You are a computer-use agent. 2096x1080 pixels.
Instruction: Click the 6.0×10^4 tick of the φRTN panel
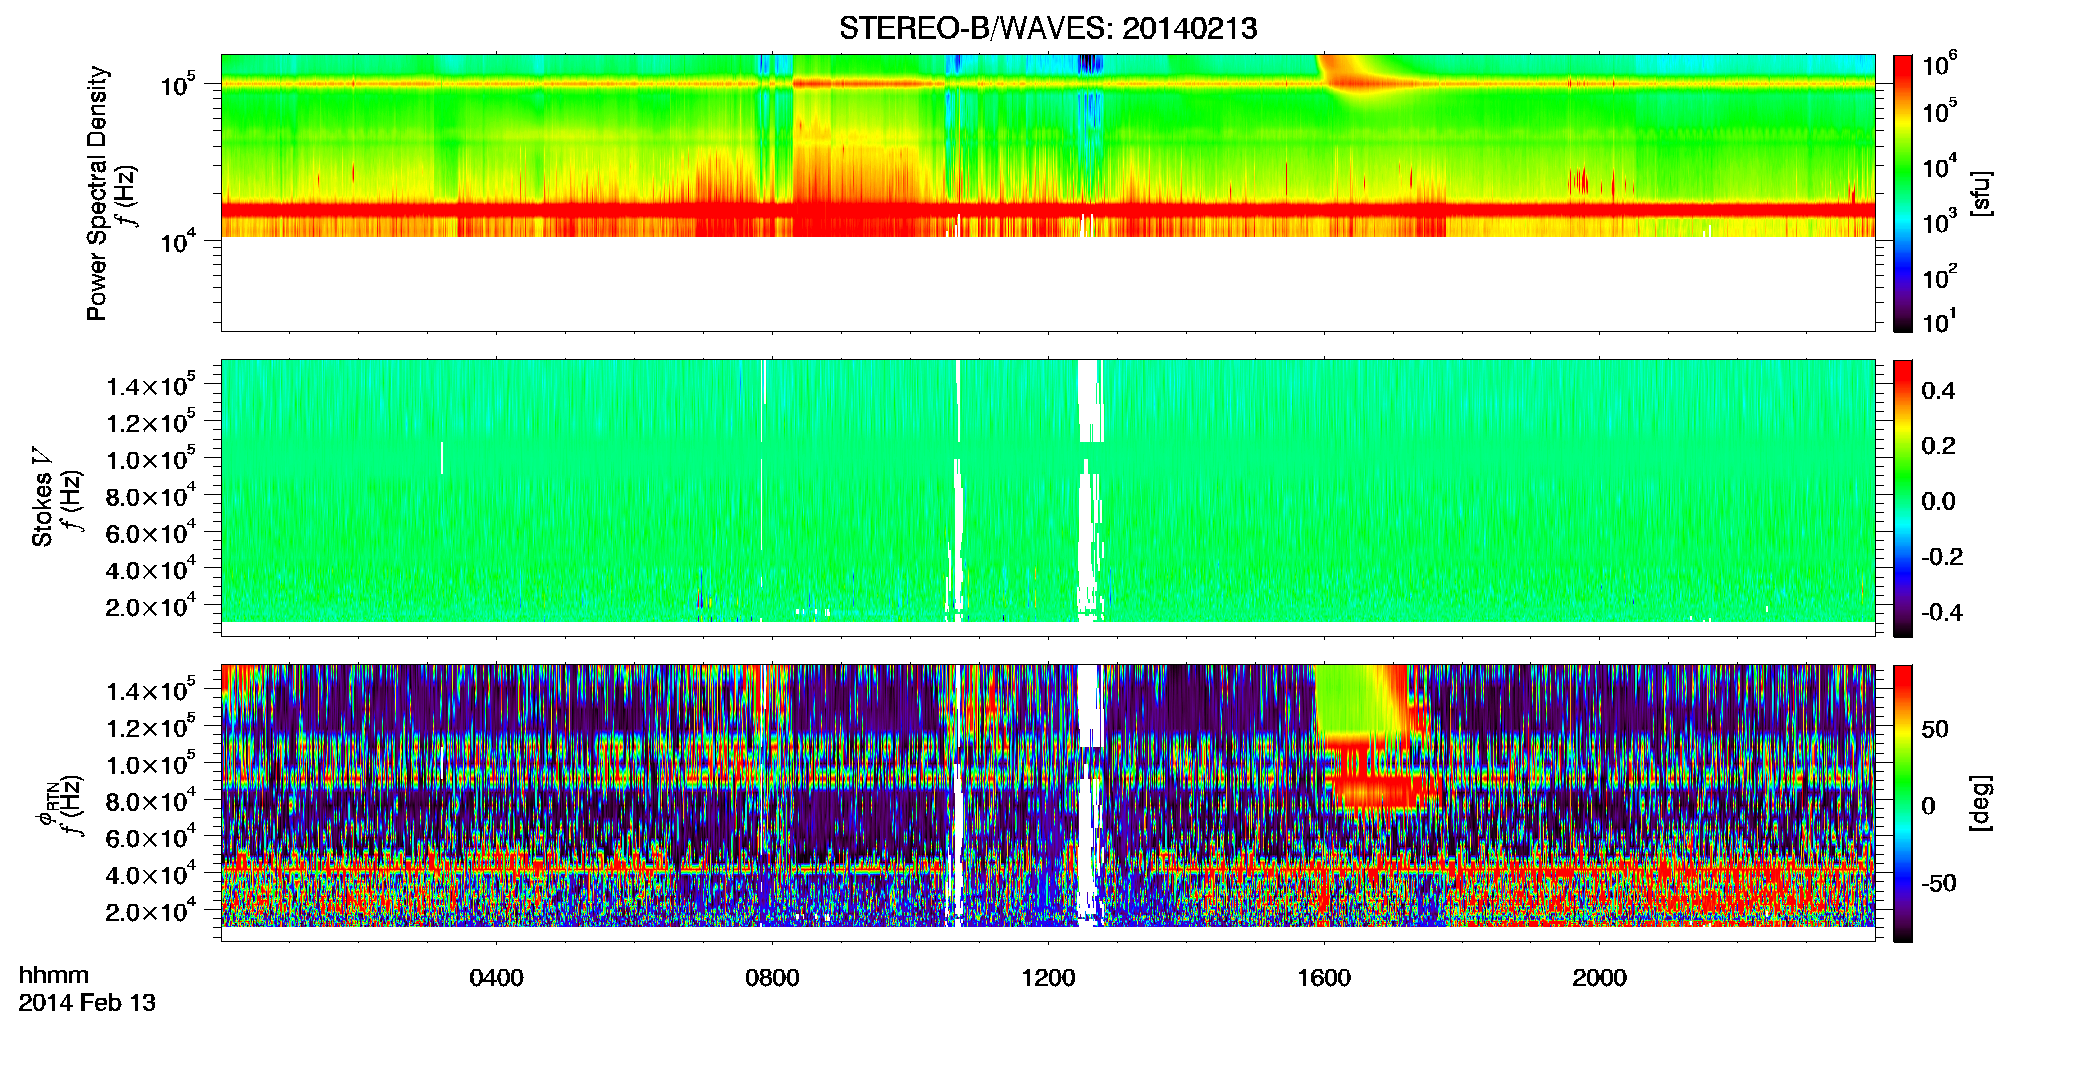coord(150,837)
